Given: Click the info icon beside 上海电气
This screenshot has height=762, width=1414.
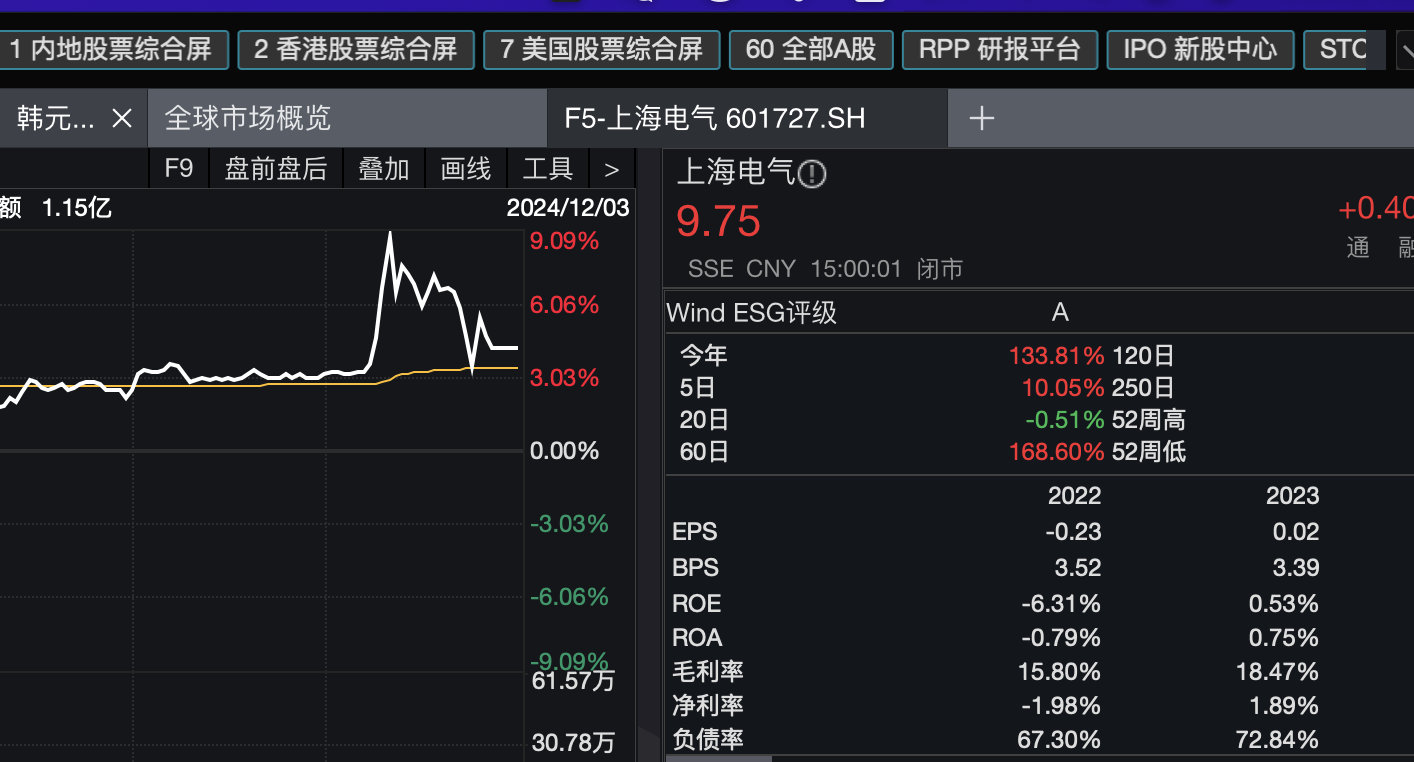Looking at the screenshot, I should (x=813, y=175).
